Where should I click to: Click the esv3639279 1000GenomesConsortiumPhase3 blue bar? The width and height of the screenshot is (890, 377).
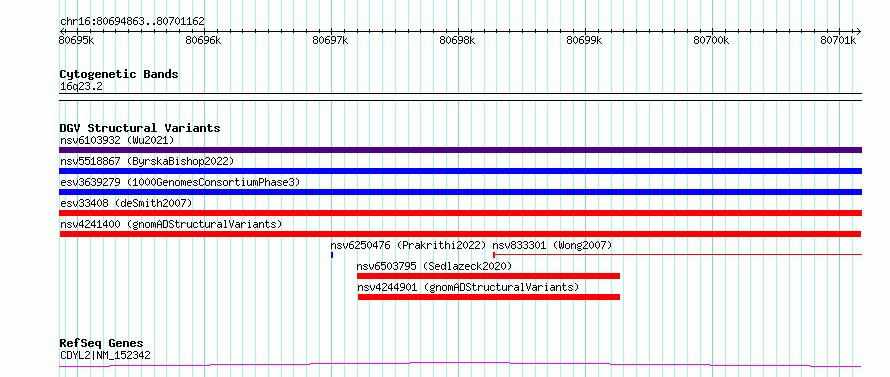(460, 192)
